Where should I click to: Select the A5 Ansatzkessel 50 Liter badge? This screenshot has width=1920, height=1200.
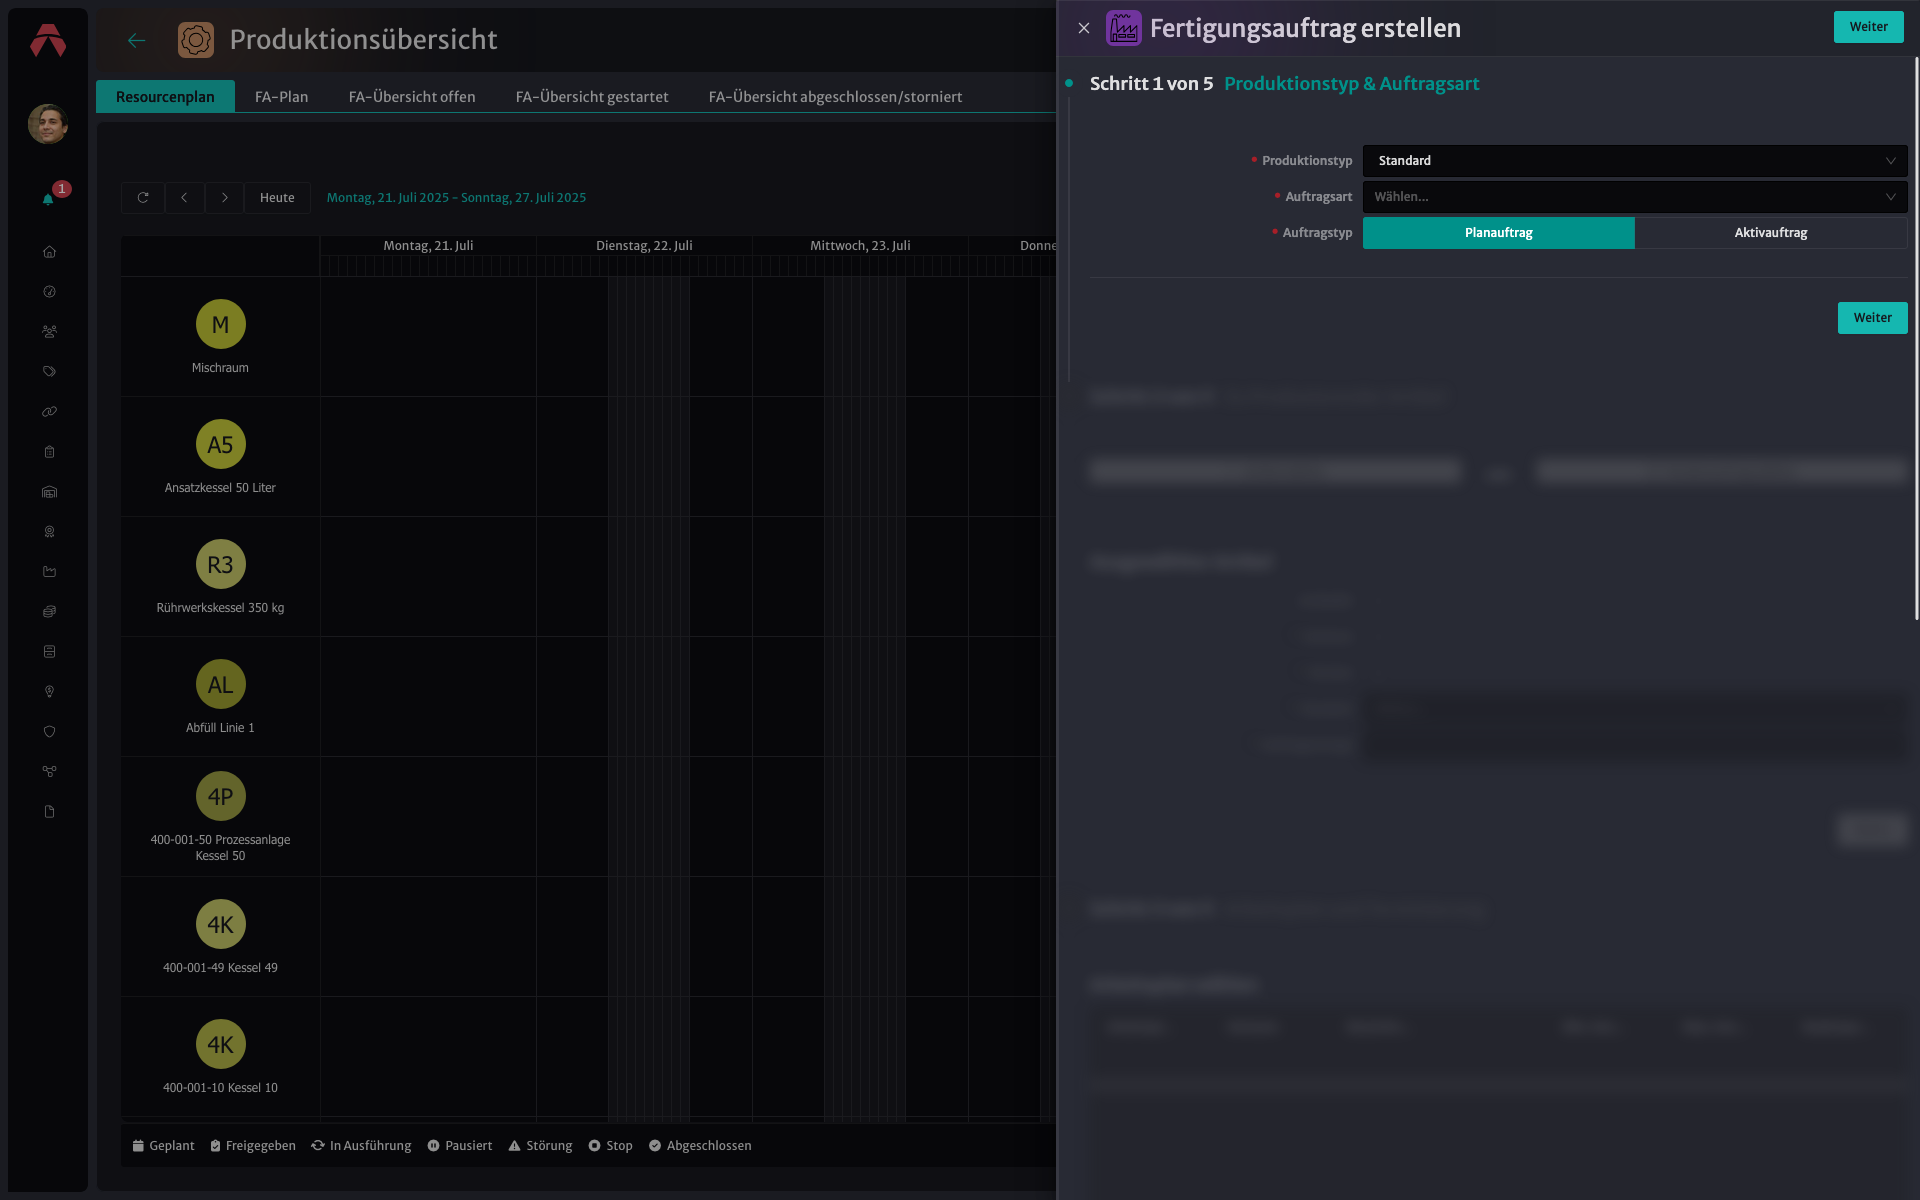220,444
